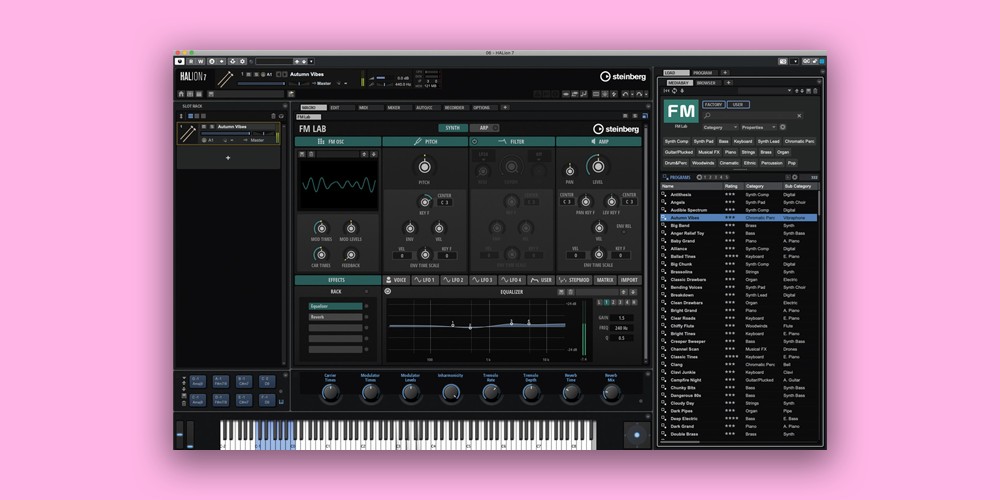This screenshot has width=1000, height=500.
Task: Open the LFO 1 tab
Action: [424, 280]
